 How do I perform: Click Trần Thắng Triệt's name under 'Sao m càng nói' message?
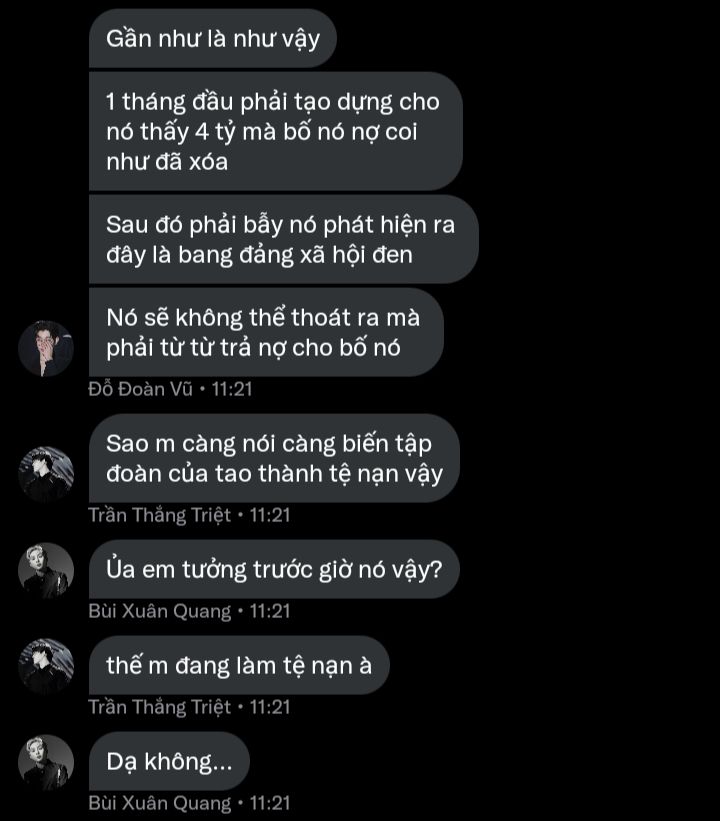160,515
